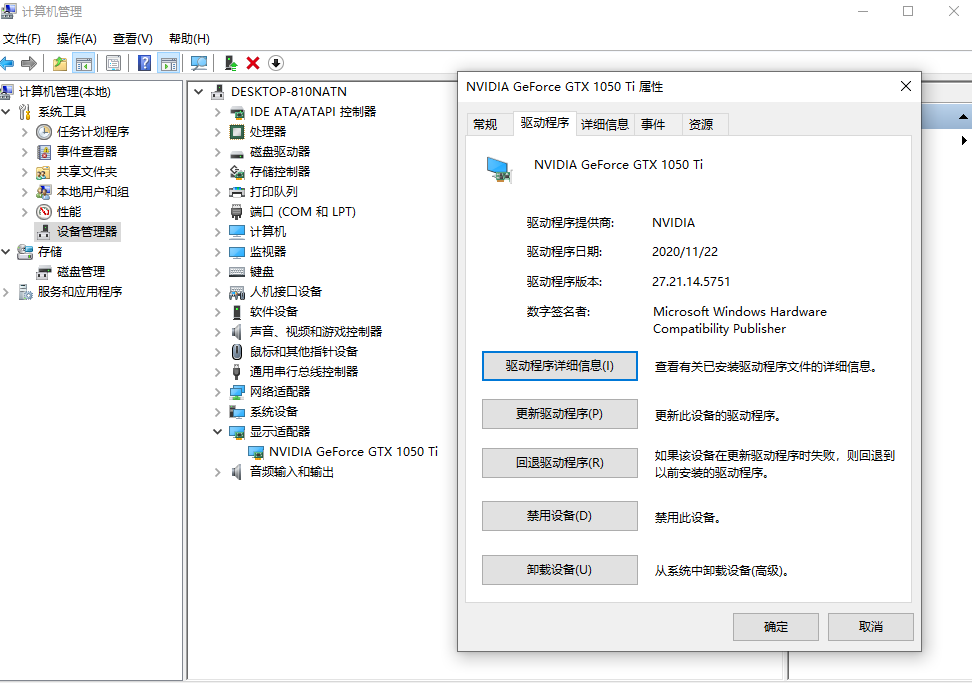The image size is (972, 683).
Task: Click the 磁盘驱动器 device category icon
Action: [237, 152]
